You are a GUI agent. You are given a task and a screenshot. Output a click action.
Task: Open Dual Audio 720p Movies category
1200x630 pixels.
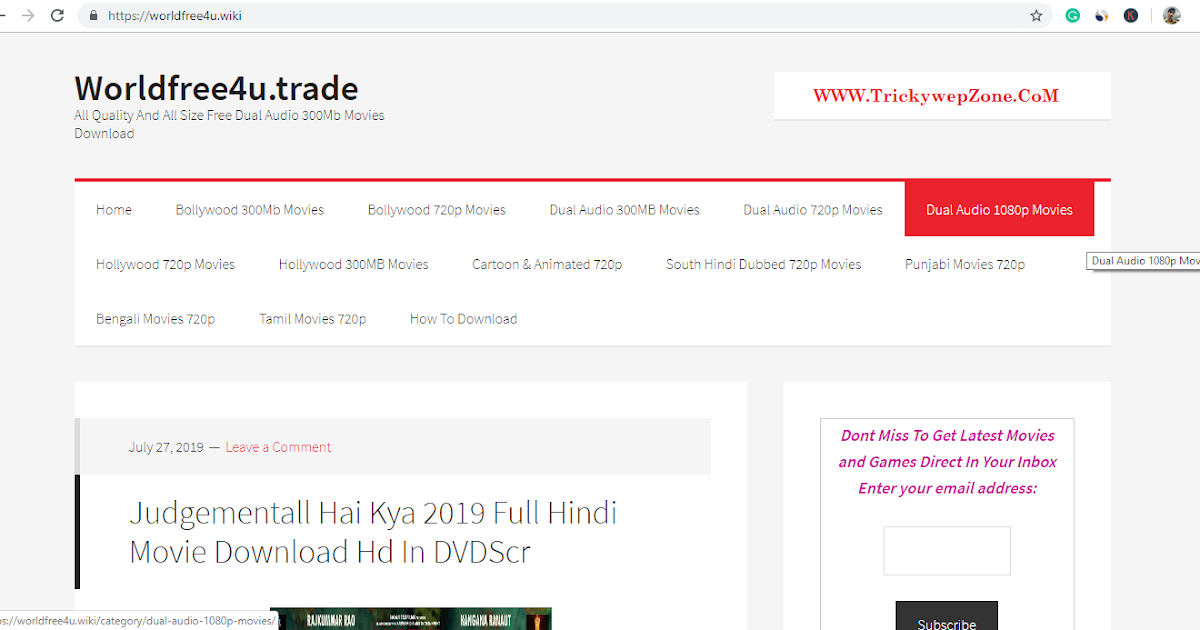(813, 210)
